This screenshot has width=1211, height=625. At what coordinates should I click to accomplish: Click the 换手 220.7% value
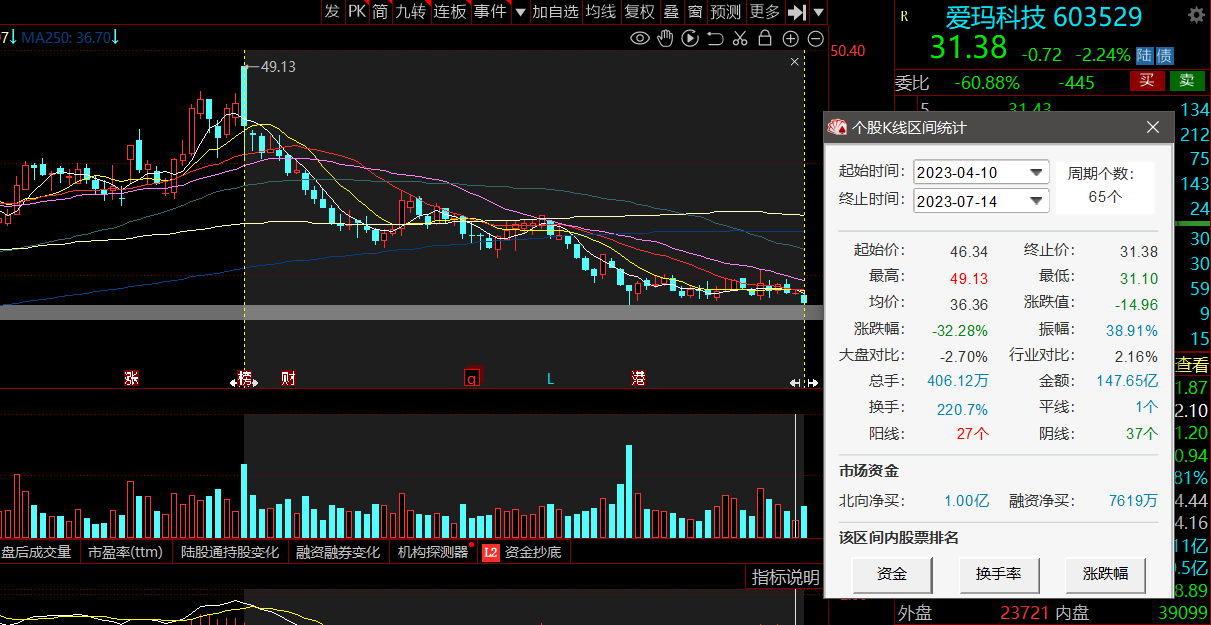pyautogui.click(x=962, y=408)
